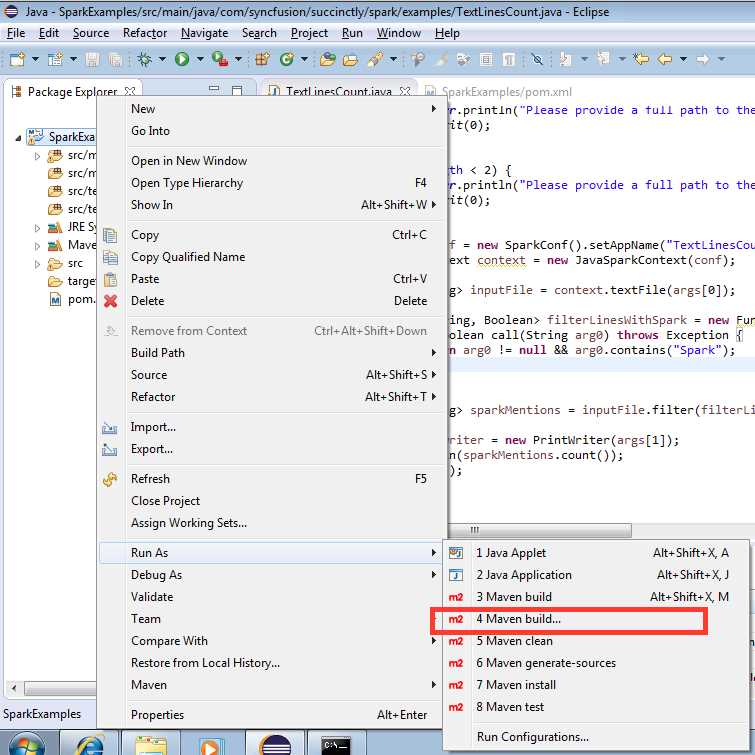Choose '2 Java Application' run option
The width and height of the screenshot is (755, 755).
click(596, 575)
